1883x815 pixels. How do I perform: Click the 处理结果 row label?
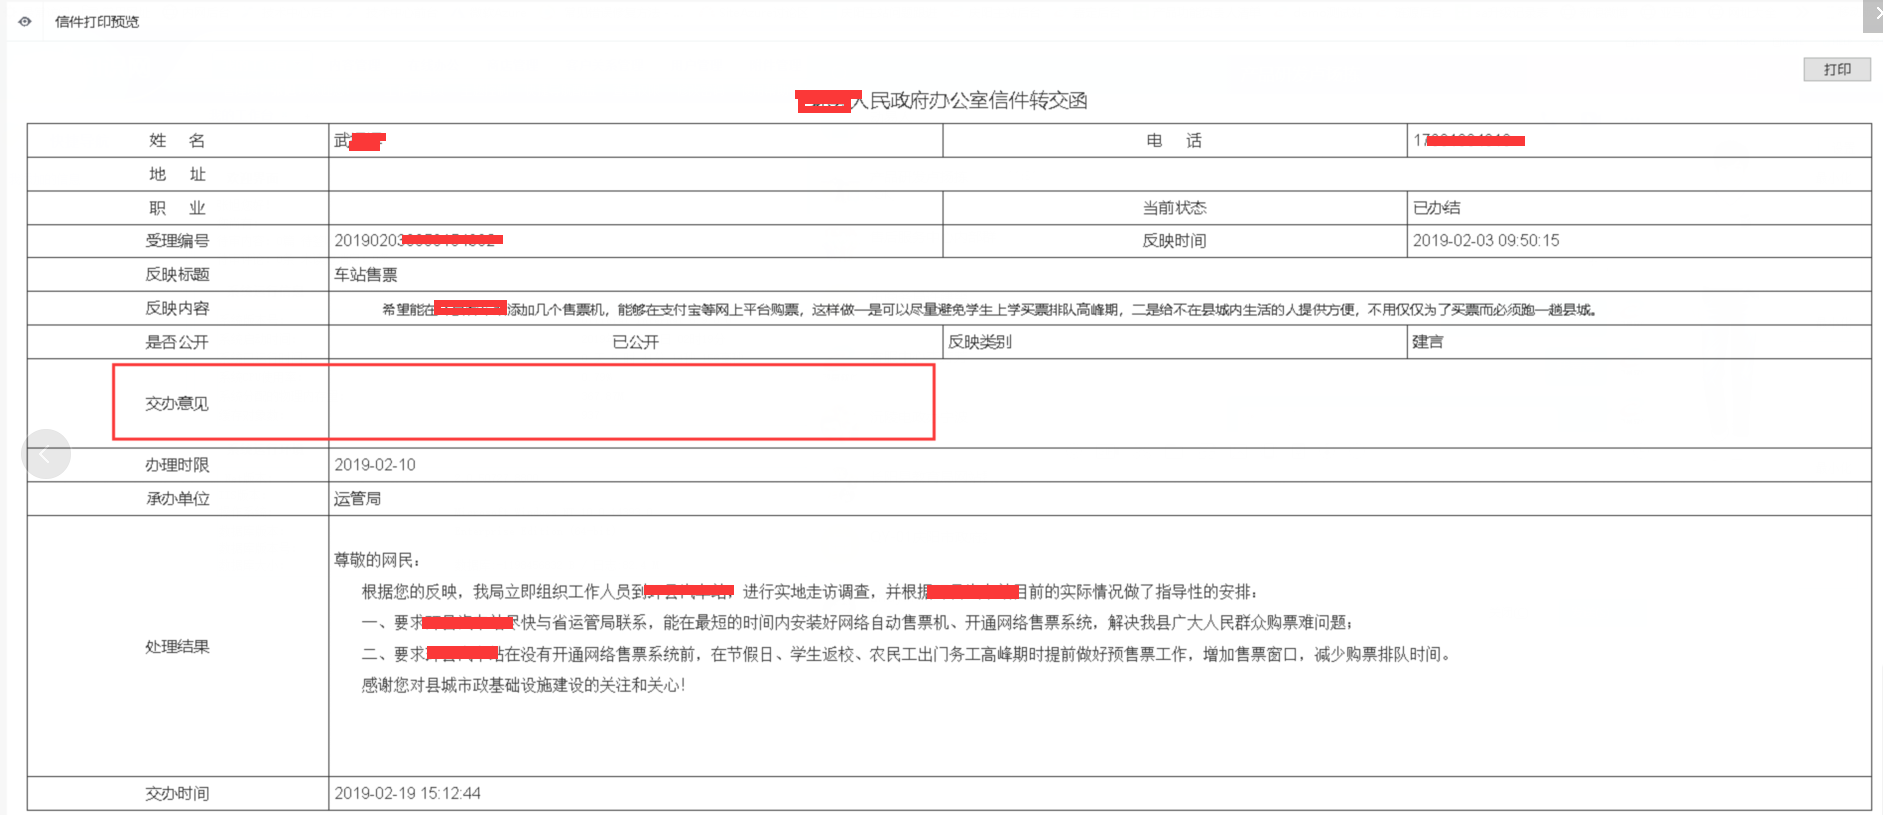177,647
